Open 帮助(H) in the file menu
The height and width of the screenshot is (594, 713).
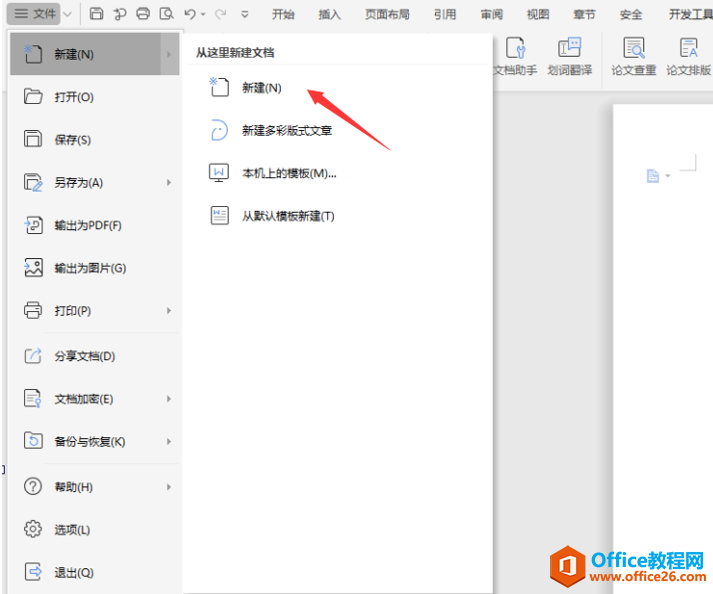click(x=95, y=487)
